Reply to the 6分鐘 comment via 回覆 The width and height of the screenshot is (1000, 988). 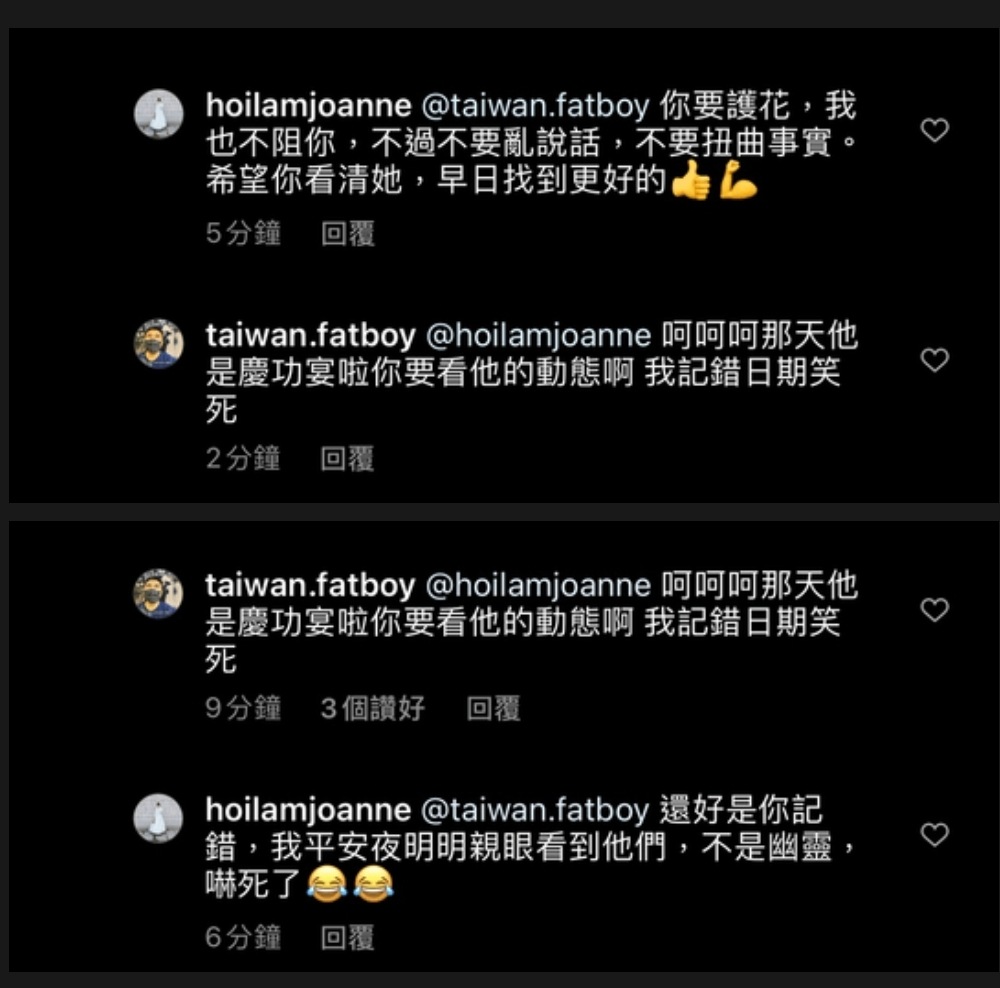pyautogui.click(x=348, y=938)
